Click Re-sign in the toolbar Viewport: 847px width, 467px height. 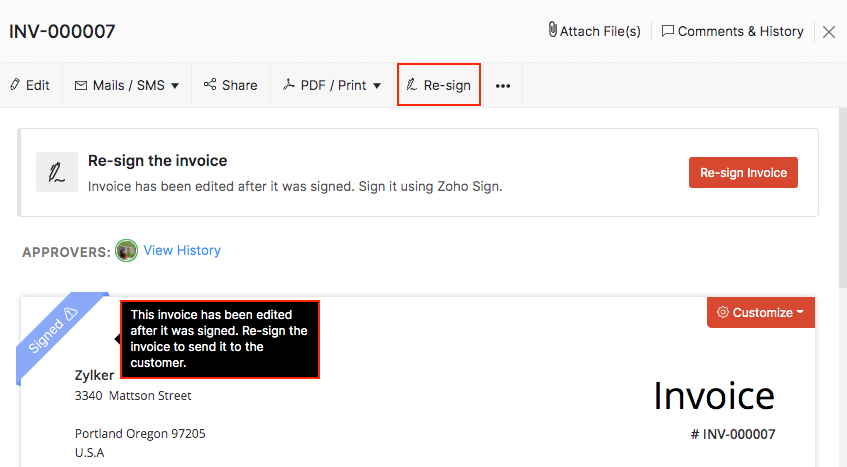pyautogui.click(x=439, y=85)
